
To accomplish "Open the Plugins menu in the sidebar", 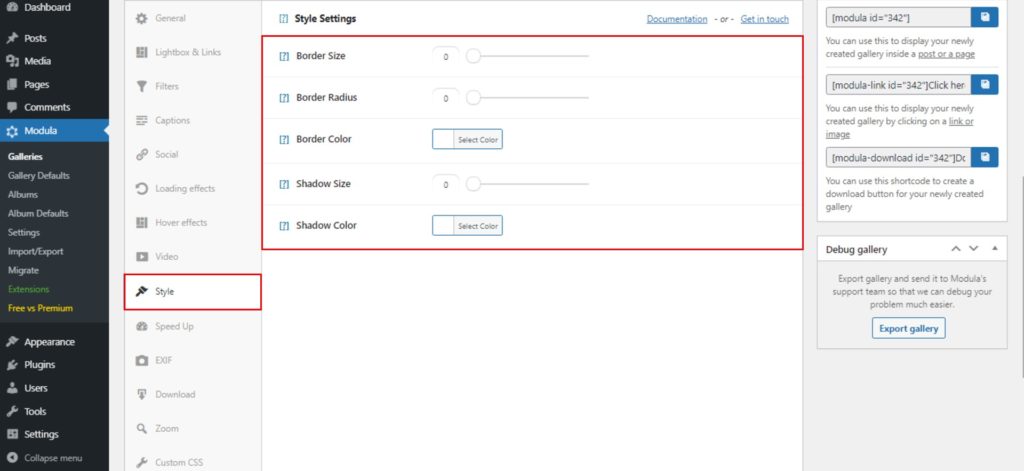I will pos(39,365).
